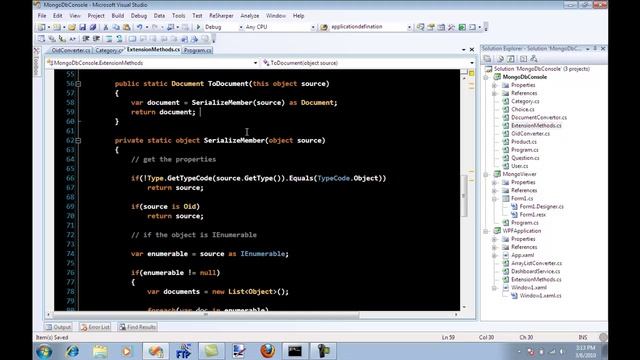Click the Decrease Indent icon

pyautogui.click(x=86, y=39)
